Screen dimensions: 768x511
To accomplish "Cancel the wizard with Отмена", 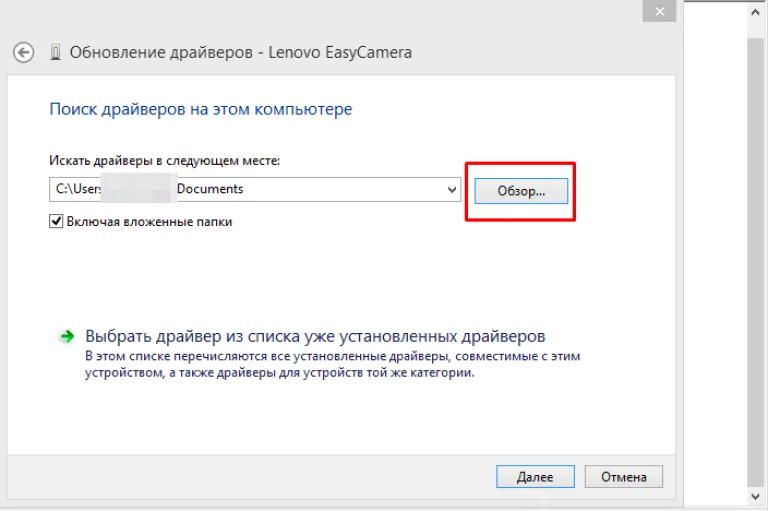I will (x=624, y=477).
